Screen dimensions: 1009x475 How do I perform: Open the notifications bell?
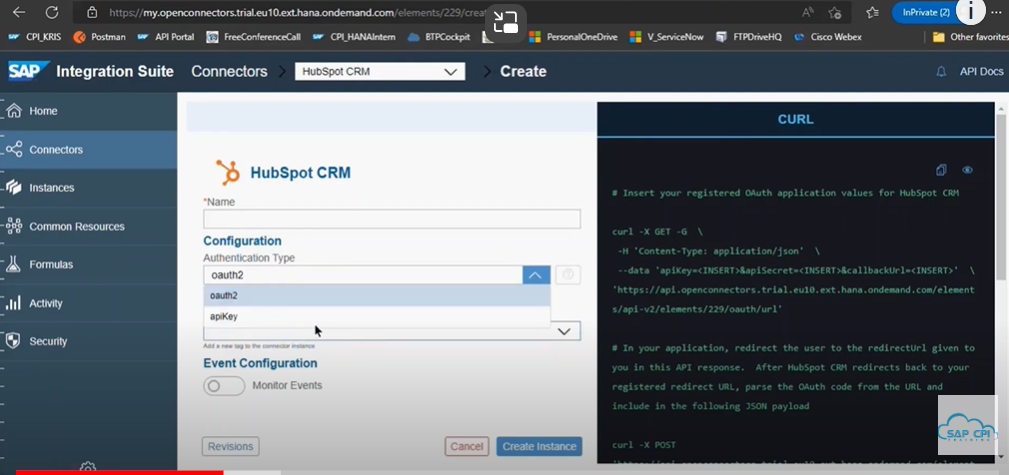(941, 71)
